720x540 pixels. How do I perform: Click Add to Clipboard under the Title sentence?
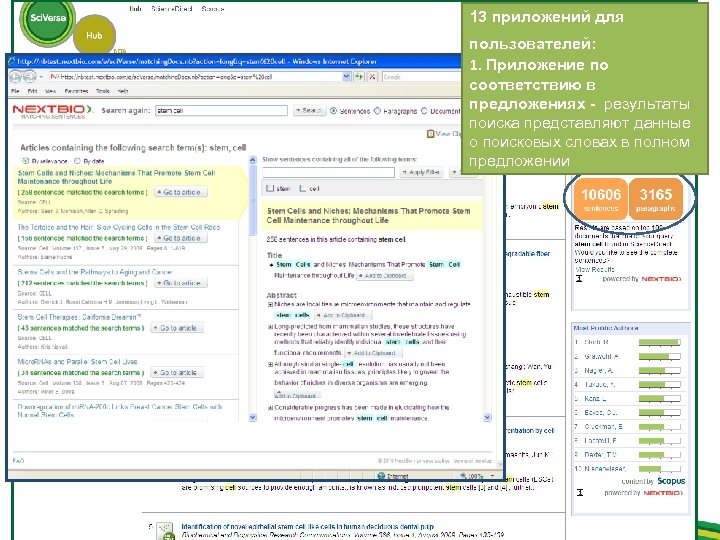pos(385,276)
